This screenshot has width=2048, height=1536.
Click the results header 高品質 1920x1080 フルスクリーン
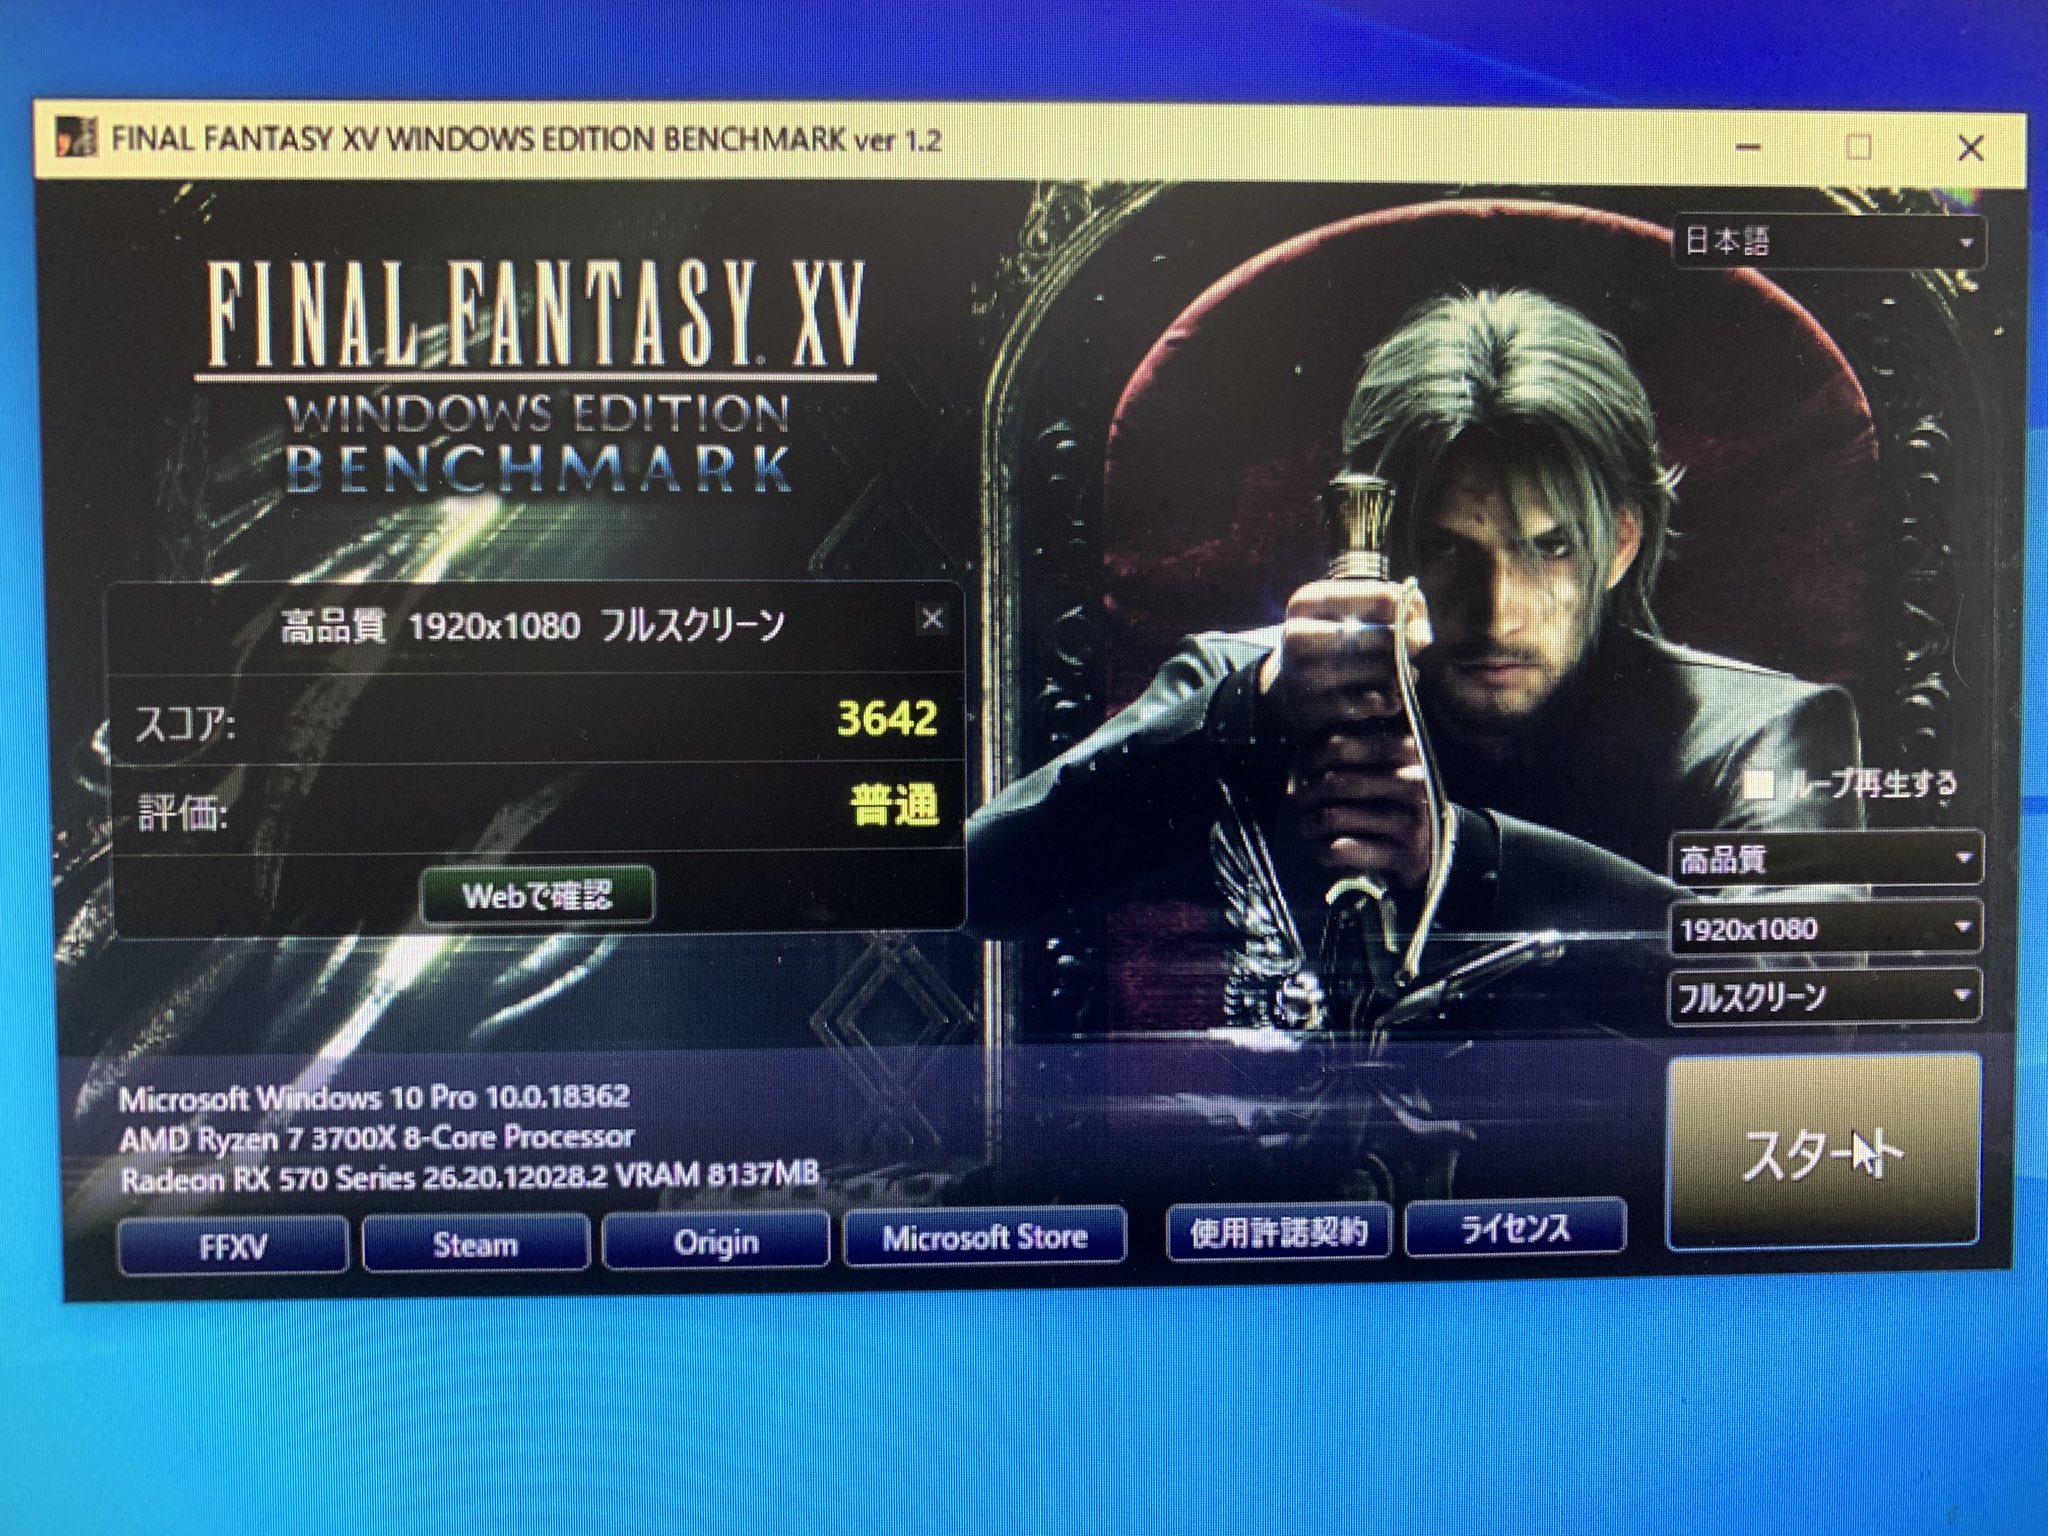click(x=532, y=627)
